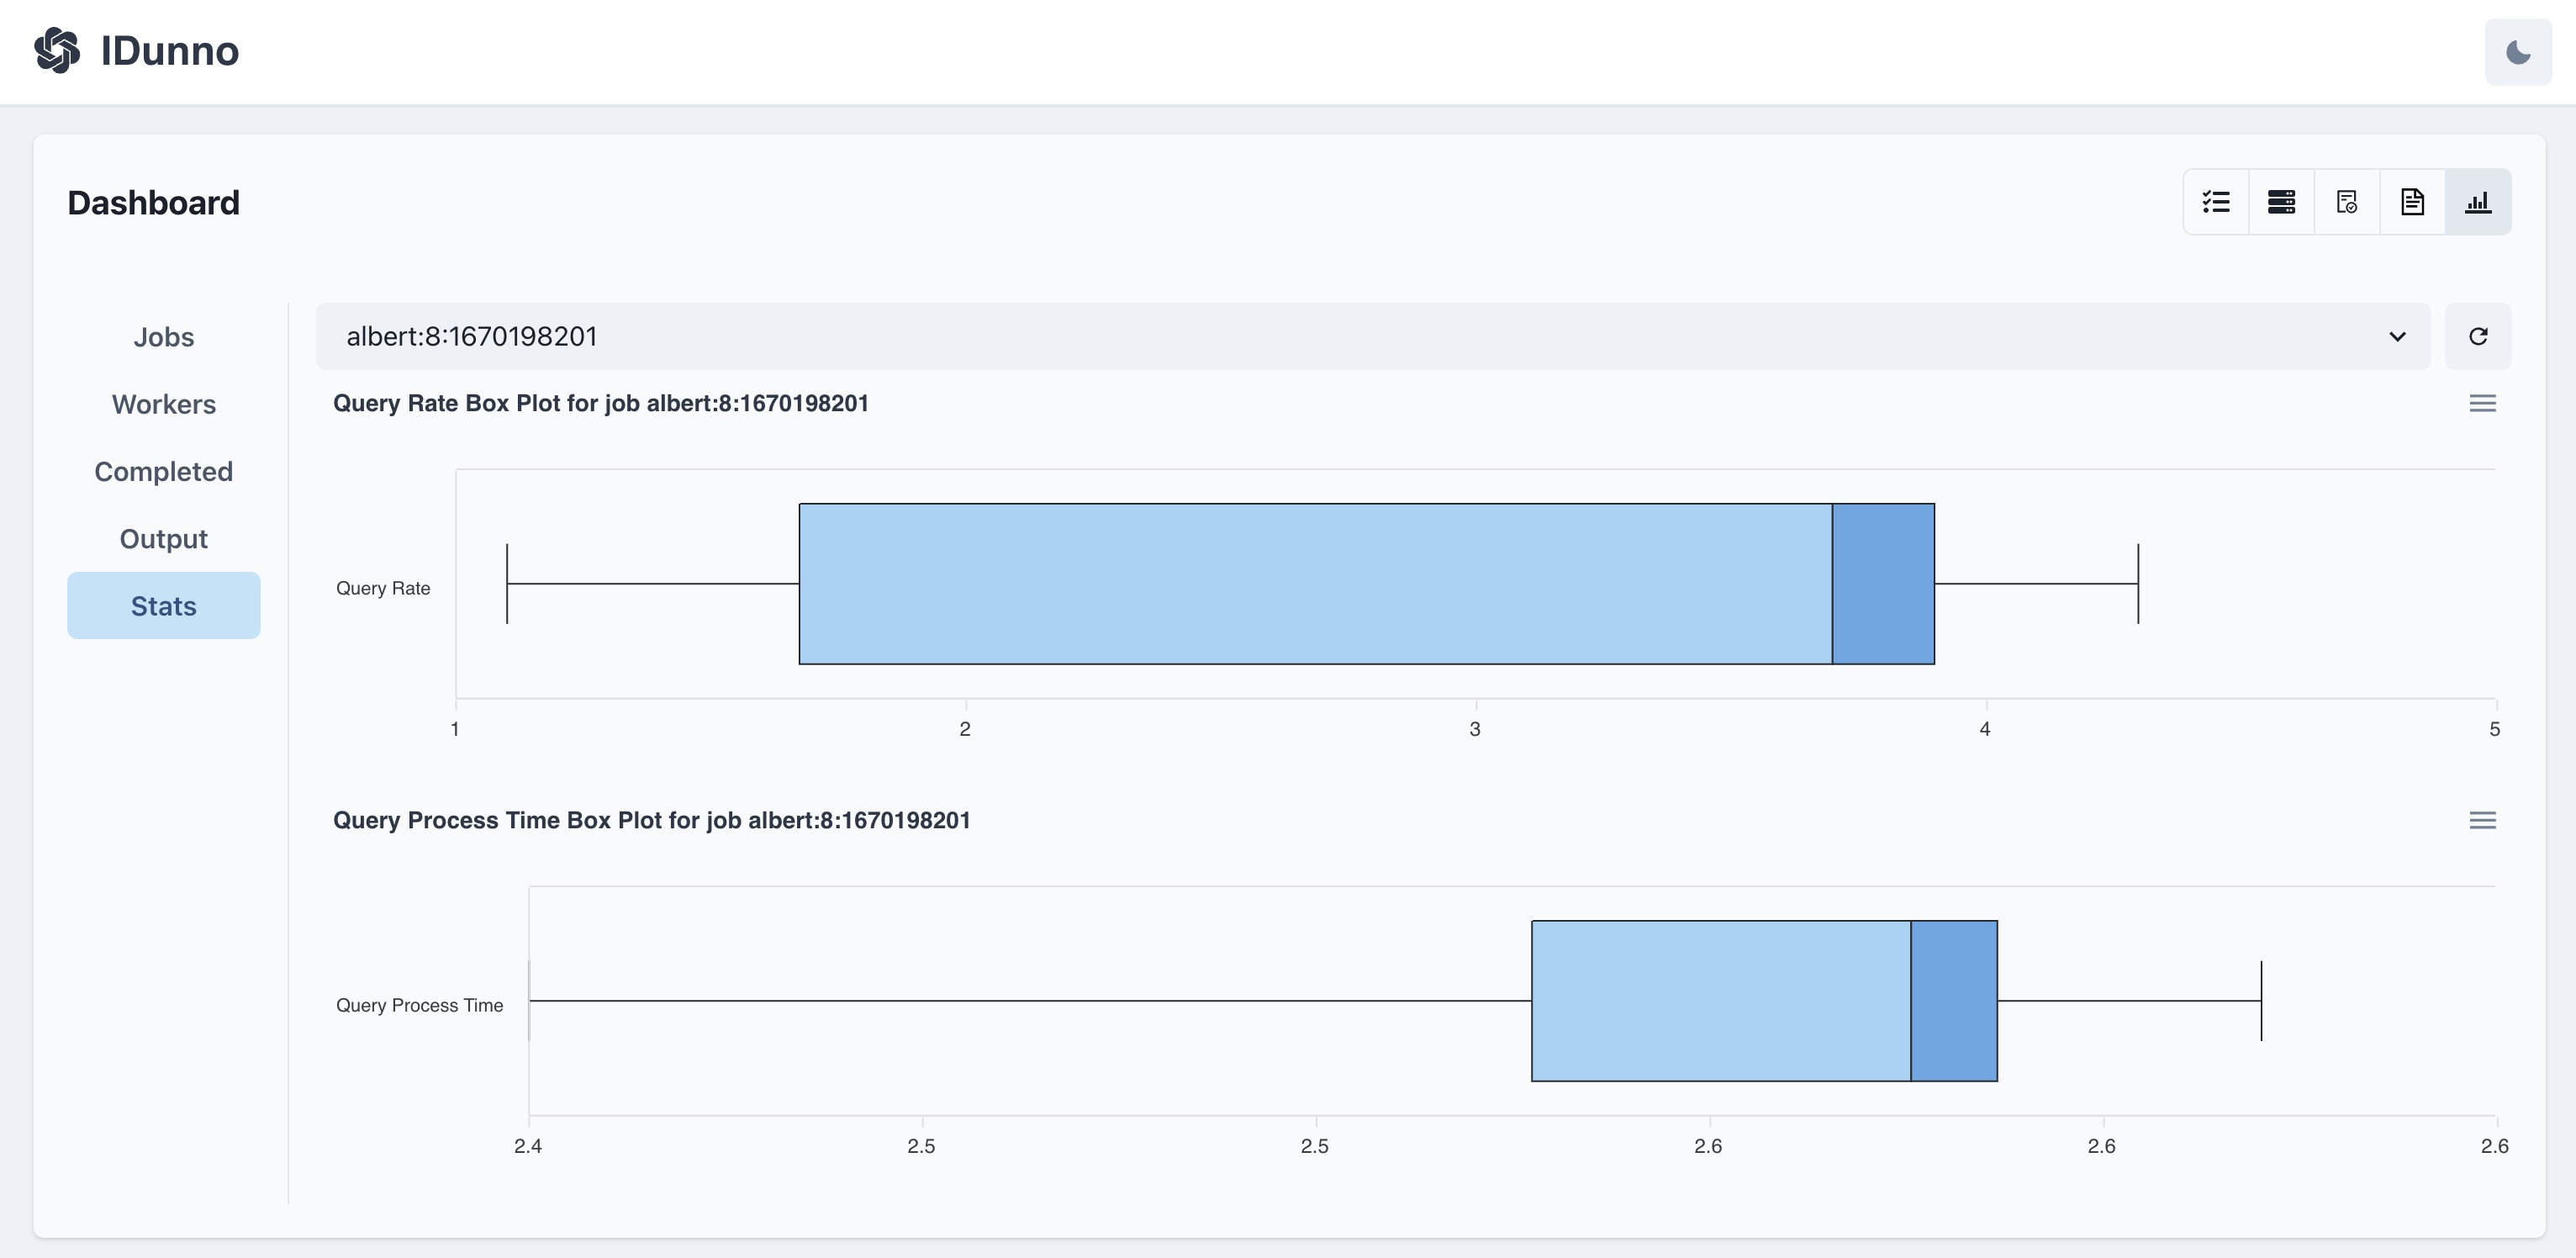Select the Stats sidebar tab
The width and height of the screenshot is (2576, 1258).
click(163, 606)
